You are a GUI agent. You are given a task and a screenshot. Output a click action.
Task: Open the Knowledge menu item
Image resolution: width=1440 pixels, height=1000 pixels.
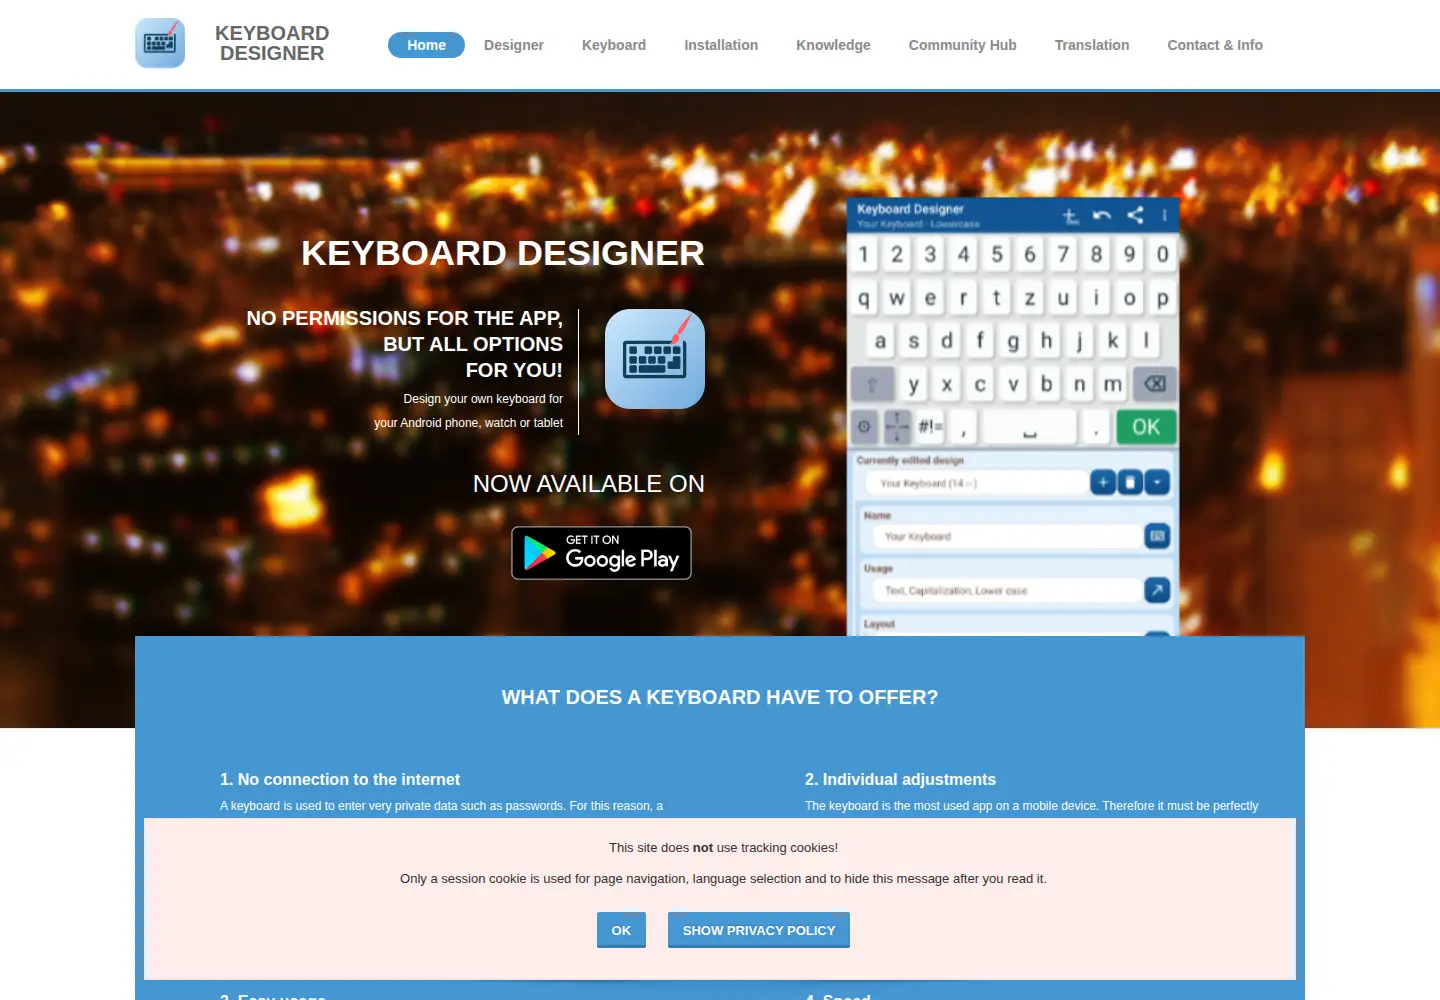833,45
